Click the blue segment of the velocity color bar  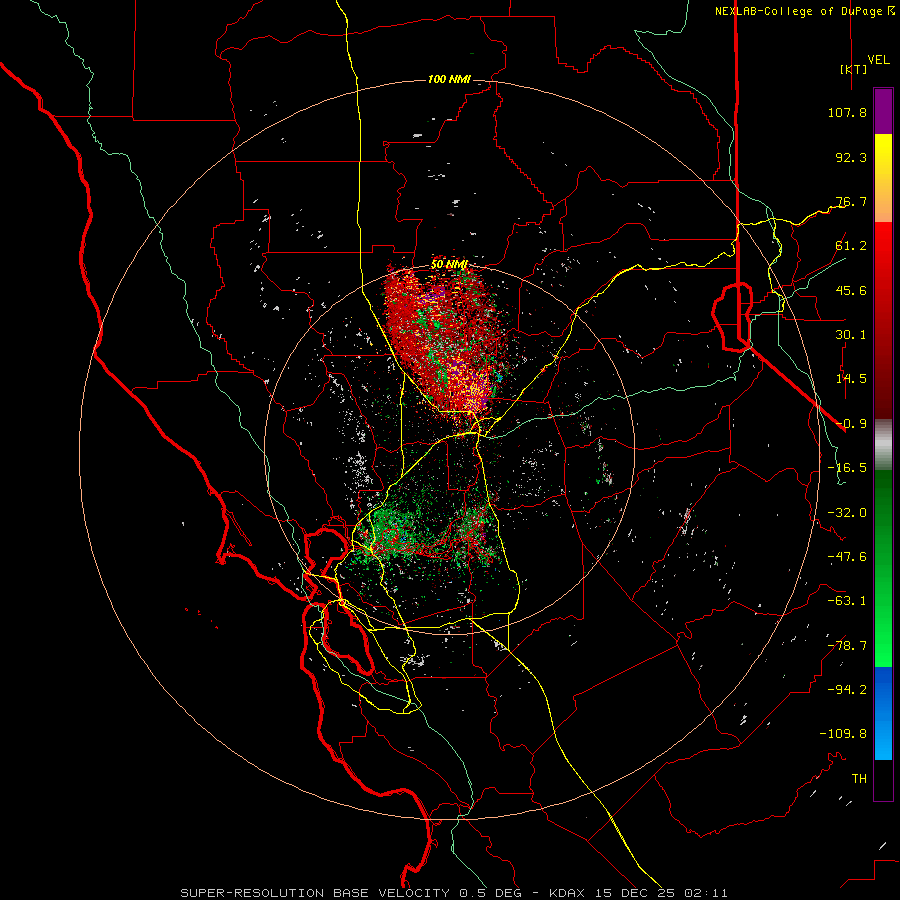pyautogui.click(x=883, y=713)
